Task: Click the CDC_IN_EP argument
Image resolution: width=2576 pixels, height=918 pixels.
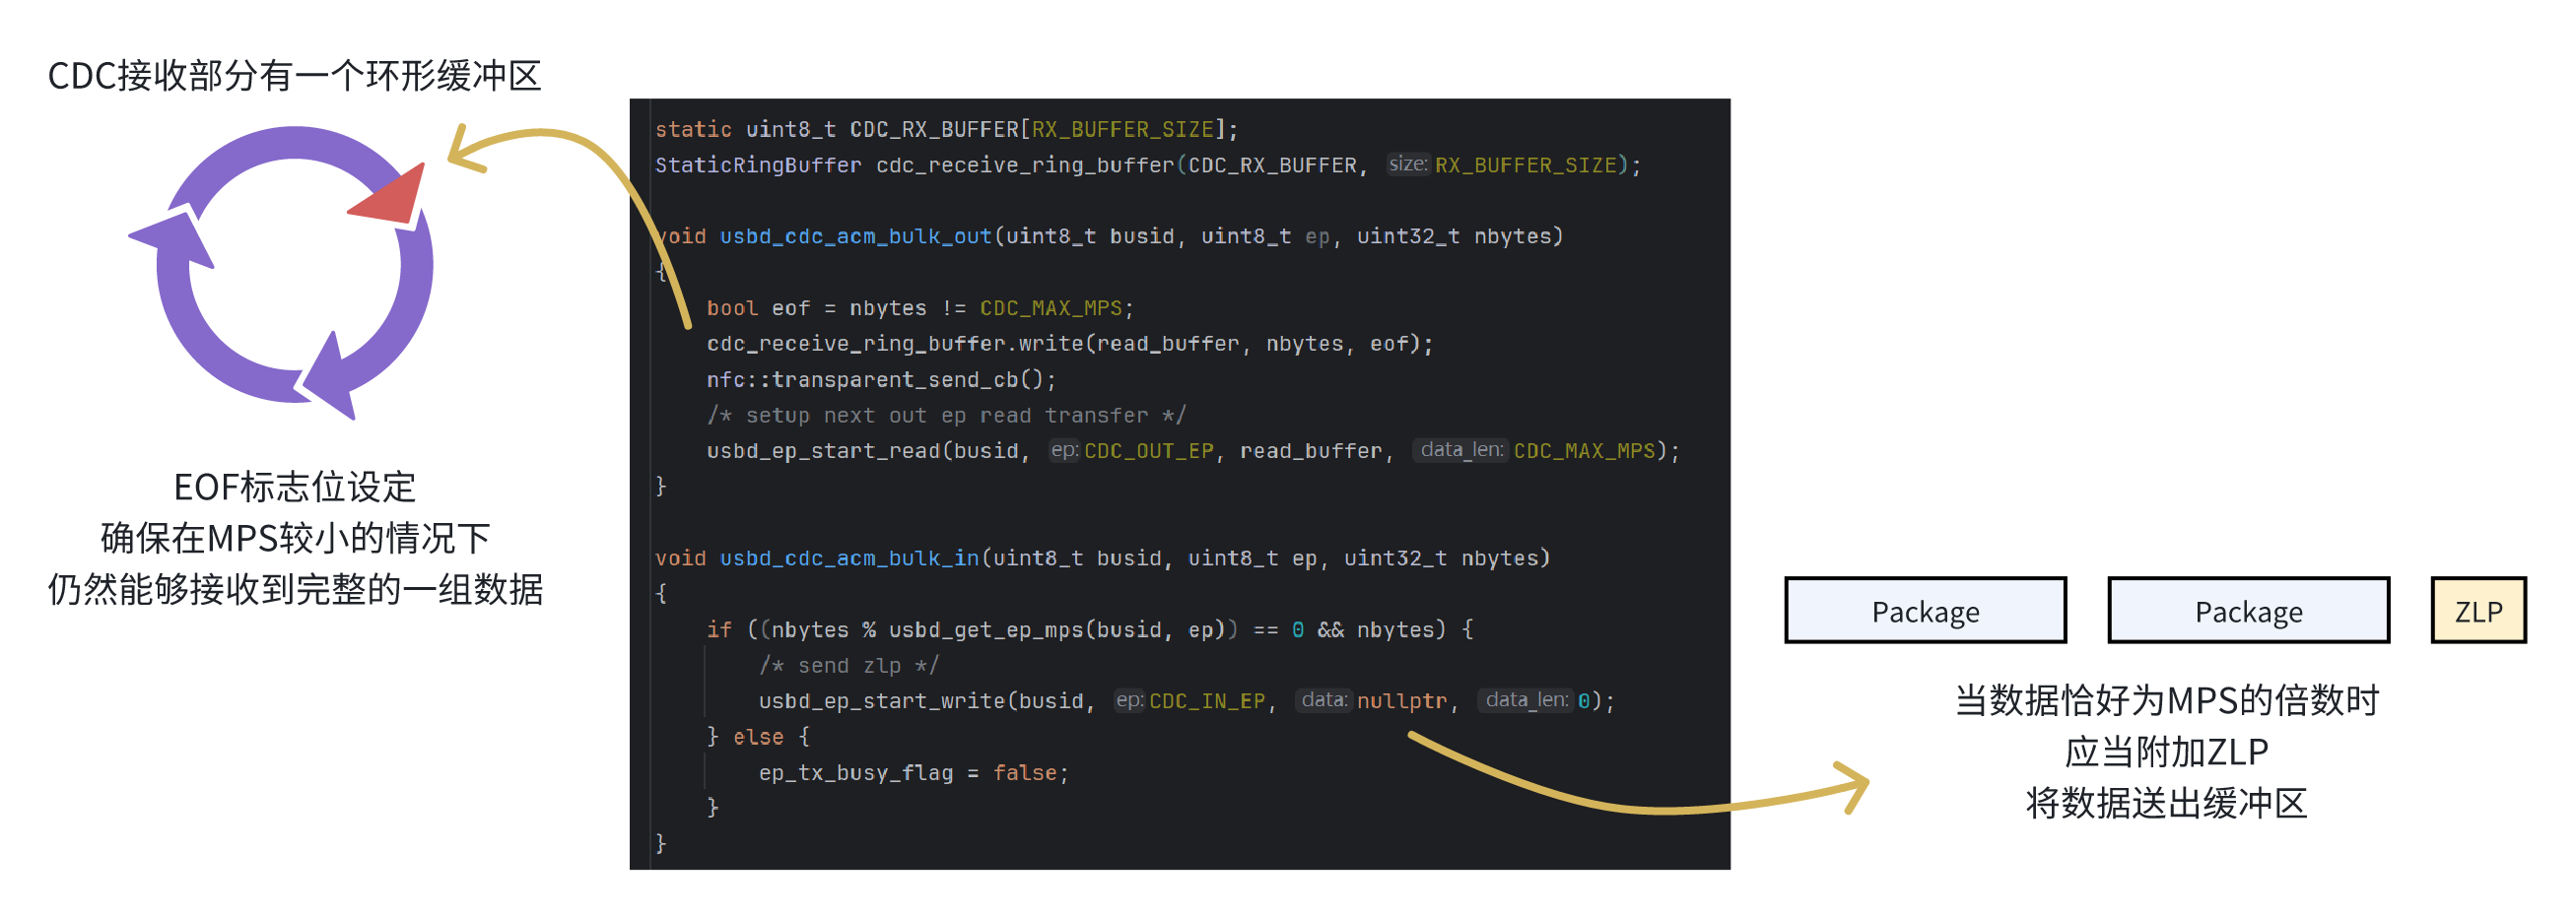Action: click(1207, 701)
